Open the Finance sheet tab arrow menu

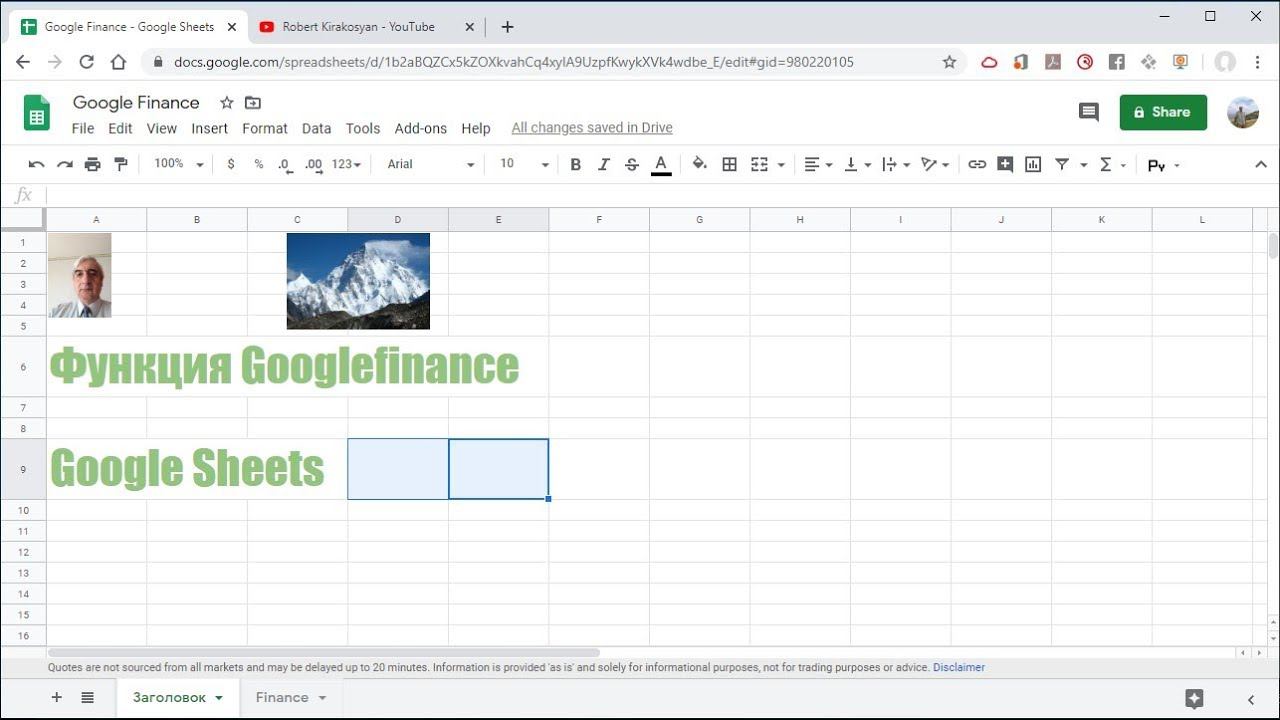(x=322, y=698)
